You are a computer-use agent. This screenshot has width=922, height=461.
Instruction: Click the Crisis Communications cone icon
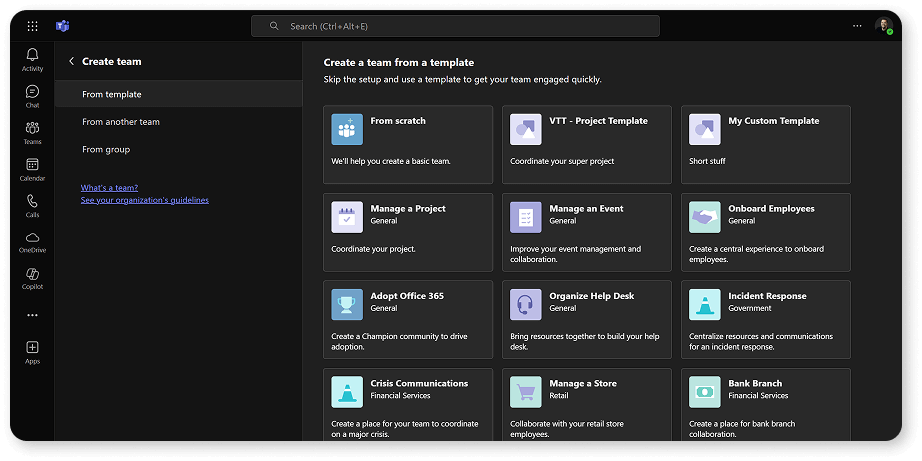click(347, 392)
